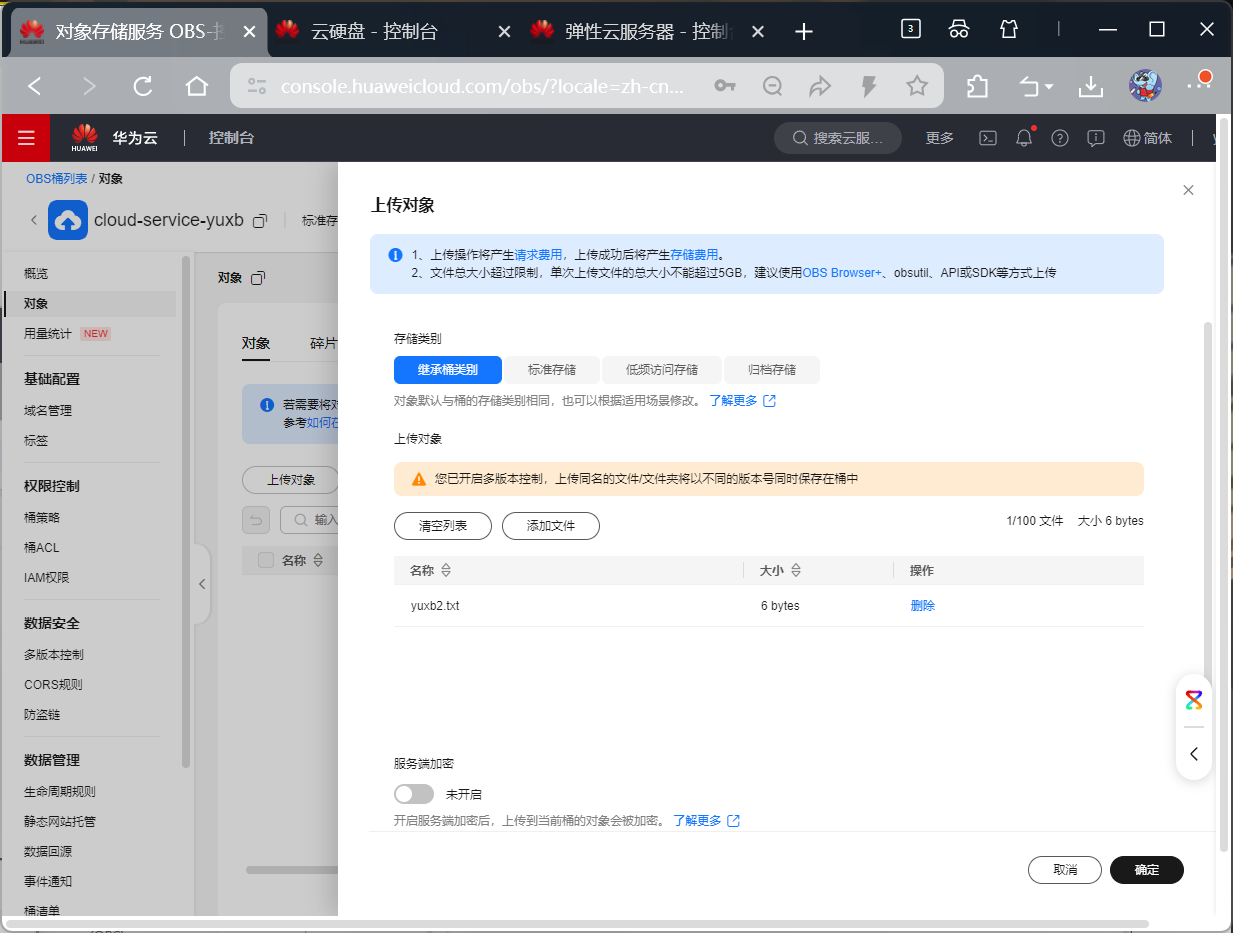The width and height of the screenshot is (1233, 933).
Task: Click the blue bucket cloud icon
Action: 68,220
